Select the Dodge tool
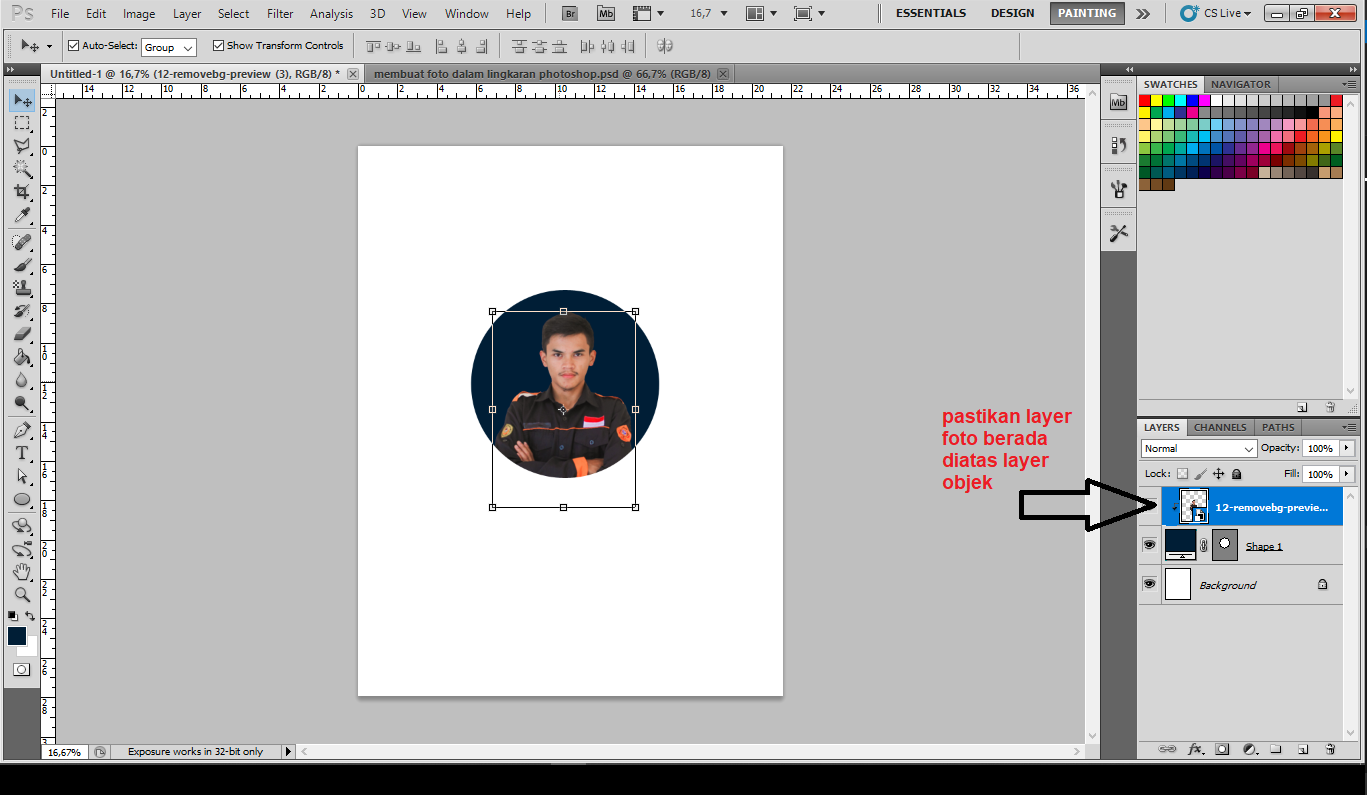1367x795 pixels. coord(22,403)
